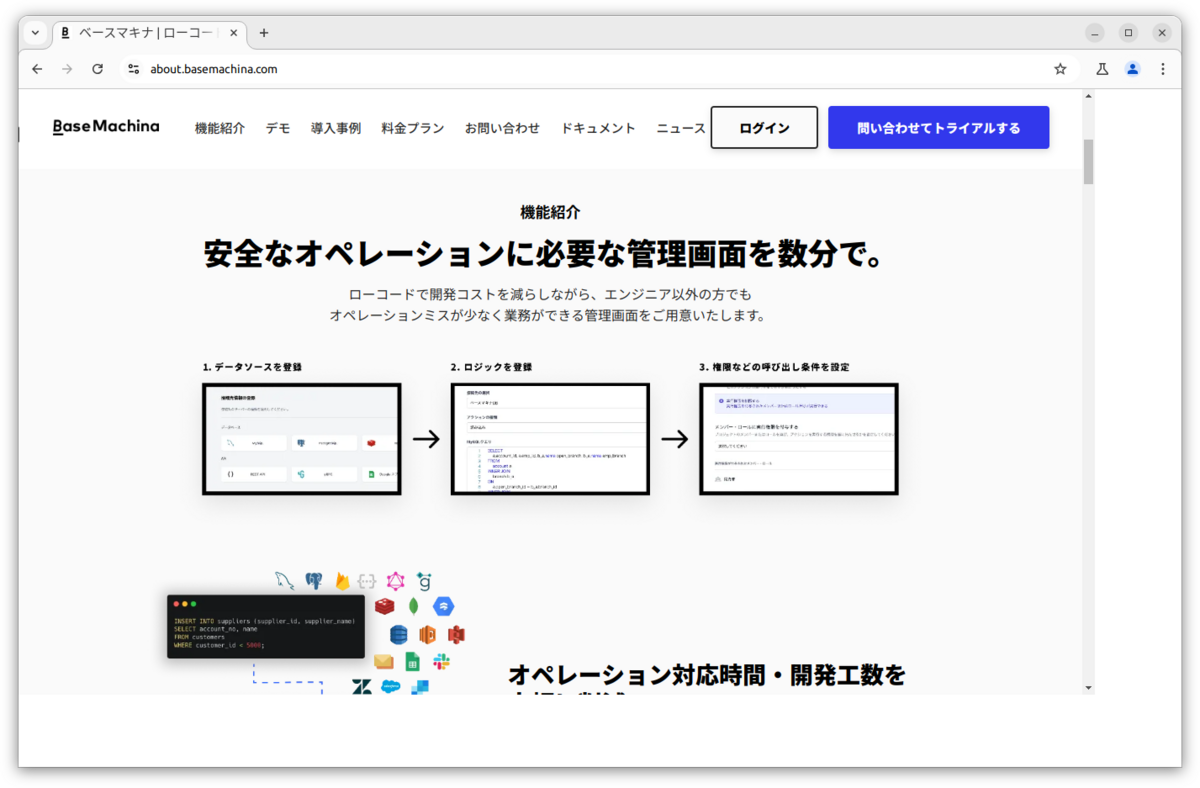Viewport: 1200px width, 788px height.
Task: Click the scrollbar up arrow
Action: pos(1088,96)
